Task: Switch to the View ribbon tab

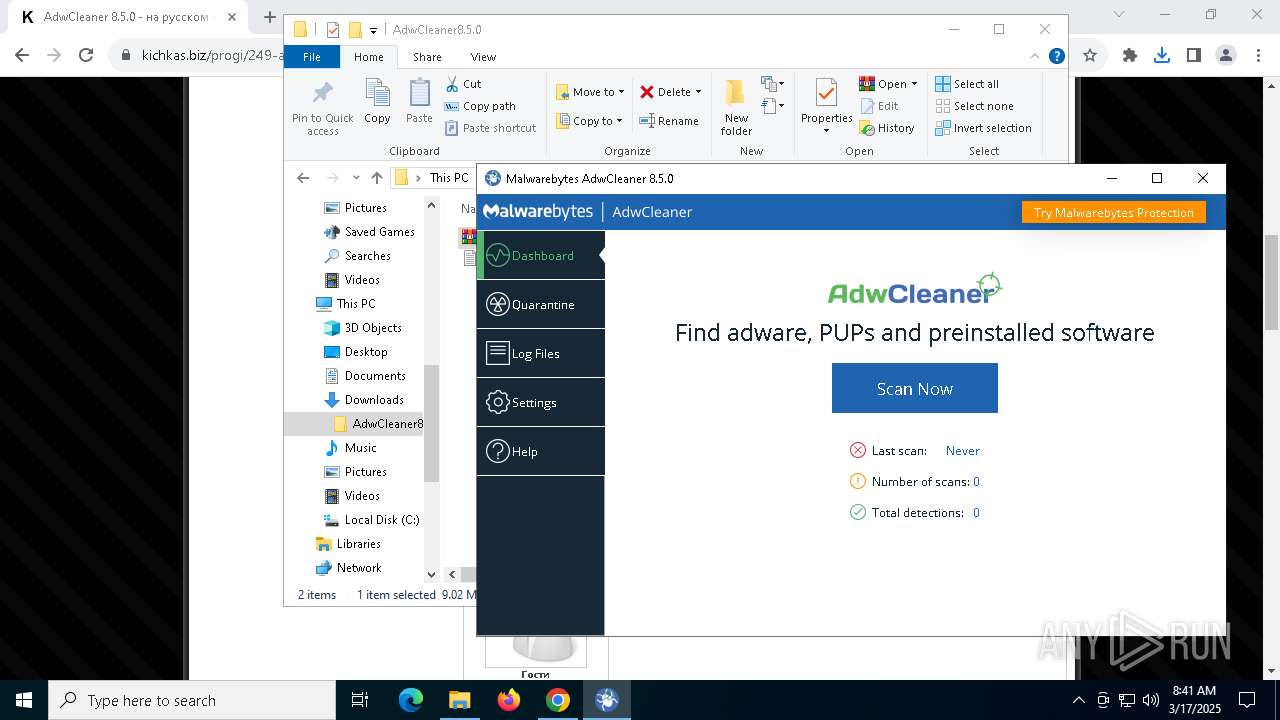Action: [x=483, y=57]
